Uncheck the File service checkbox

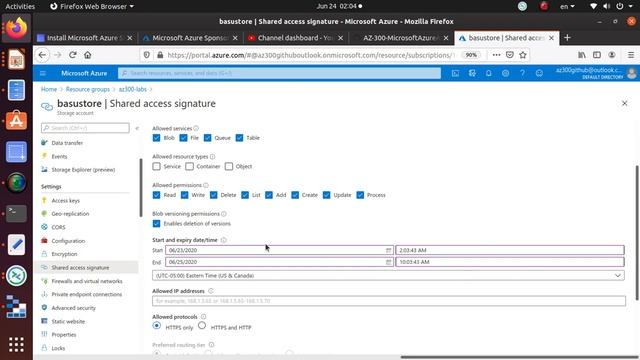(x=183, y=138)
